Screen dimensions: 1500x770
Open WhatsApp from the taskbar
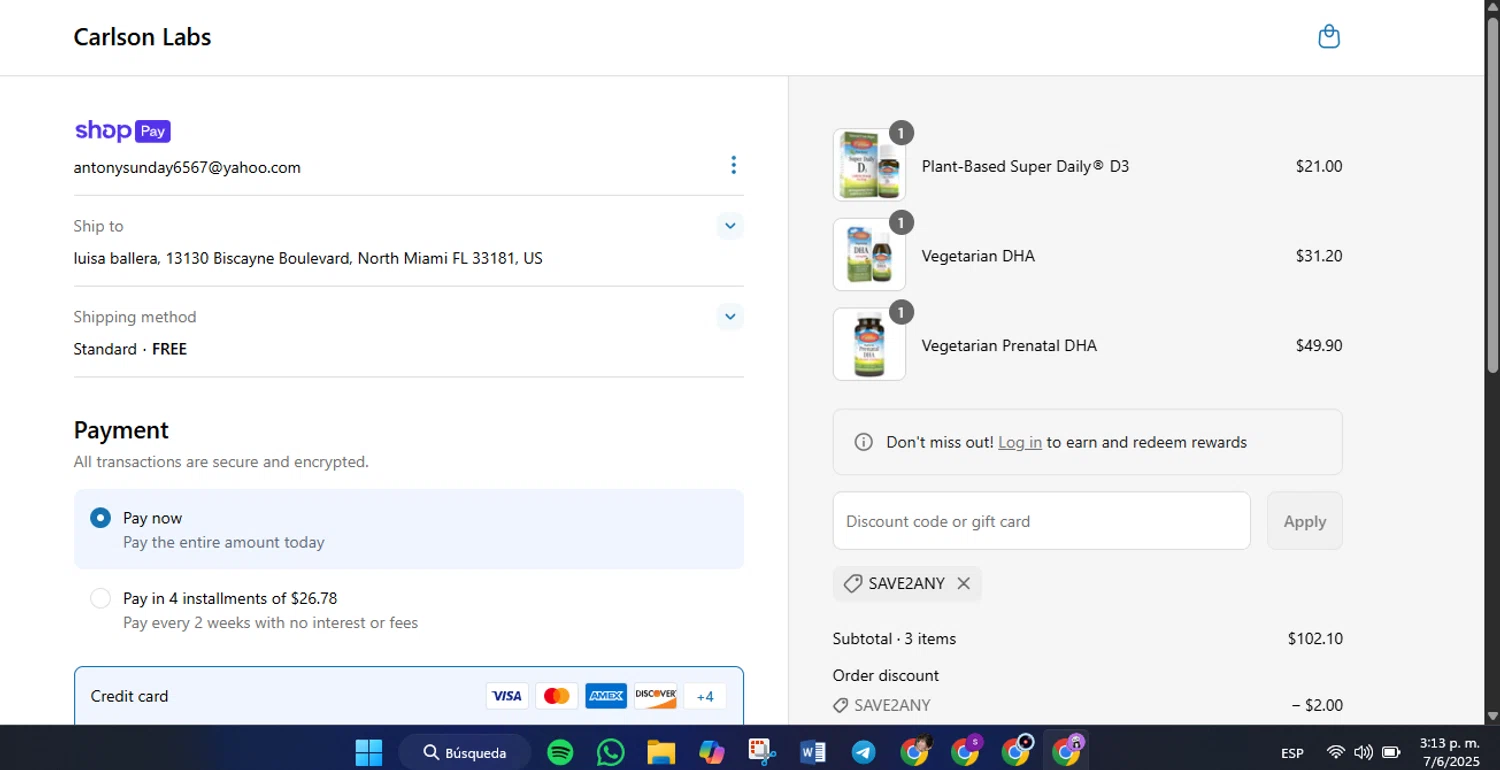611,752
